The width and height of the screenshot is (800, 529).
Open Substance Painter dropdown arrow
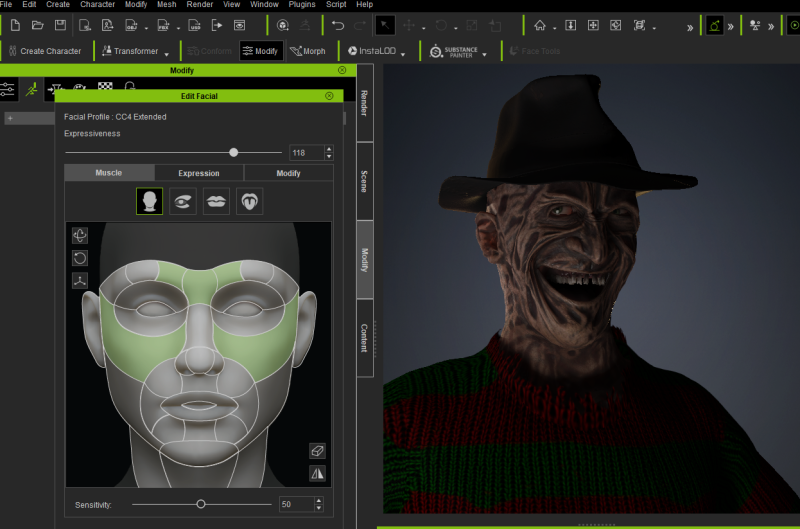484,54
